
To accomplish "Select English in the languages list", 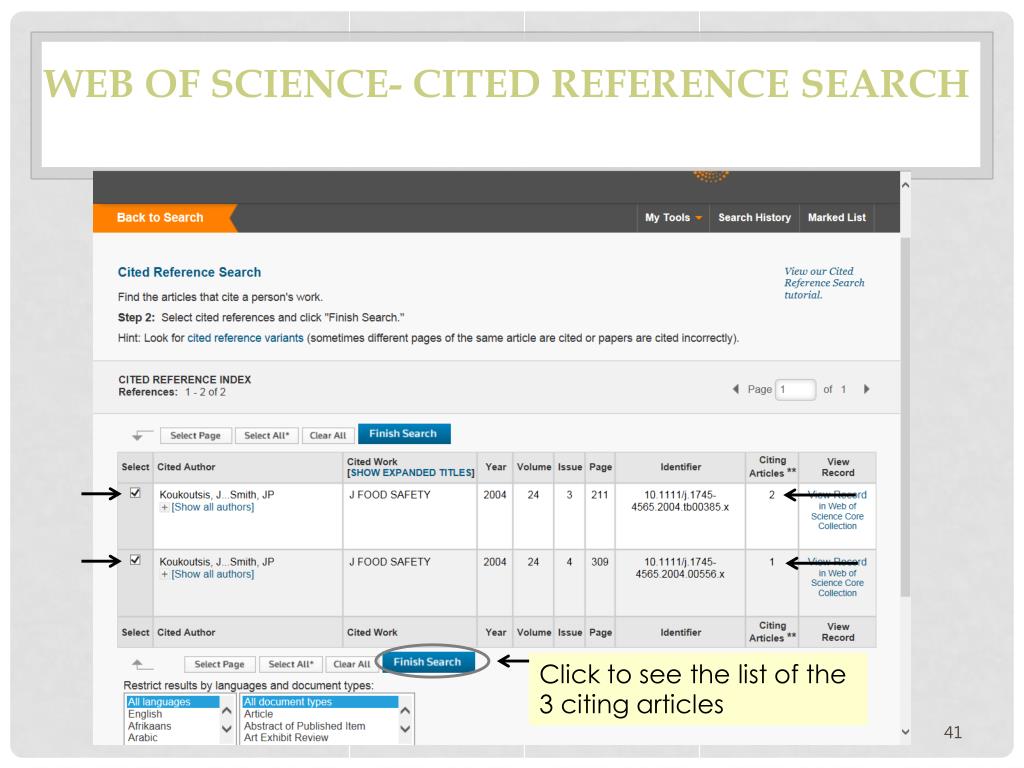I will pos(172,714).
